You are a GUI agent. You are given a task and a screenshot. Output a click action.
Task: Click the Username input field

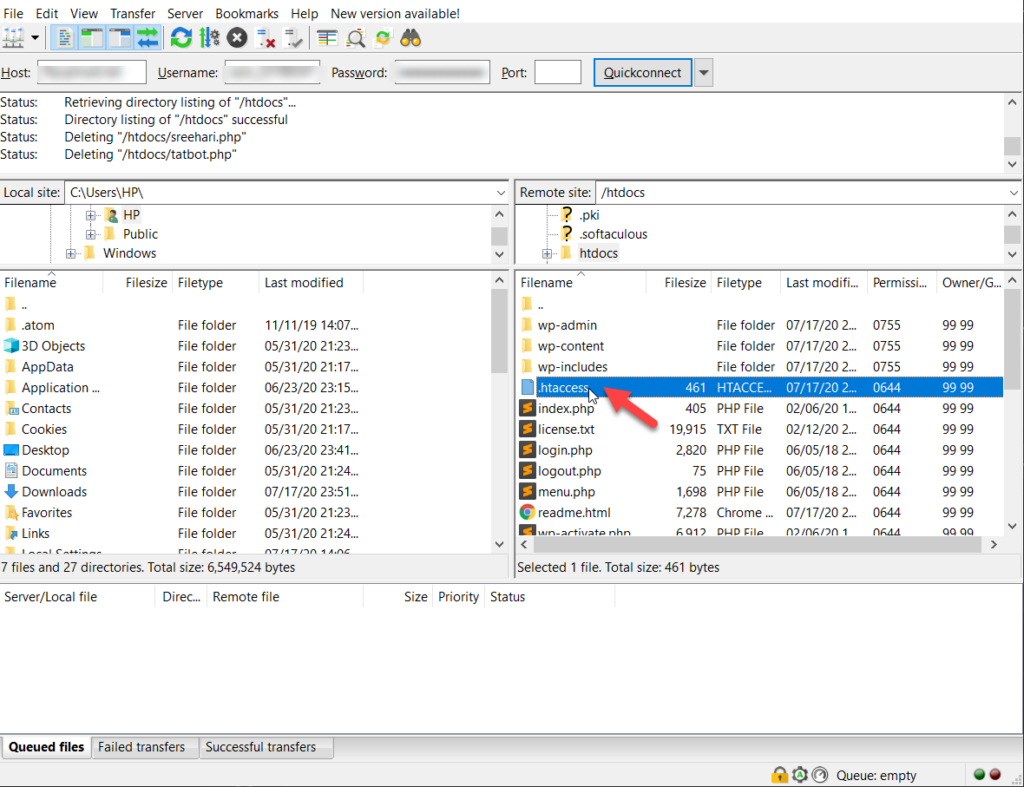click(x=272, y=72)
